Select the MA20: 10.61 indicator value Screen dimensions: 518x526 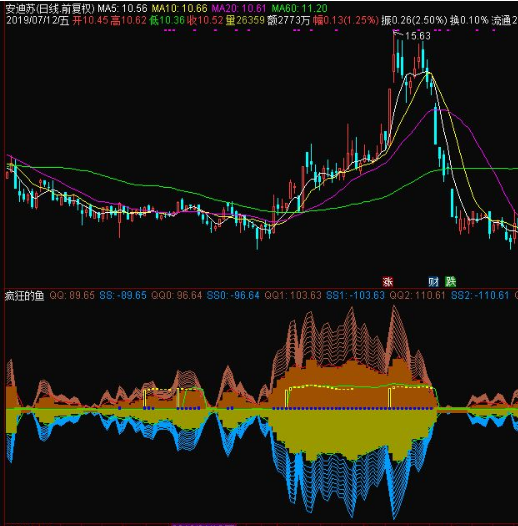pos(239,8)
